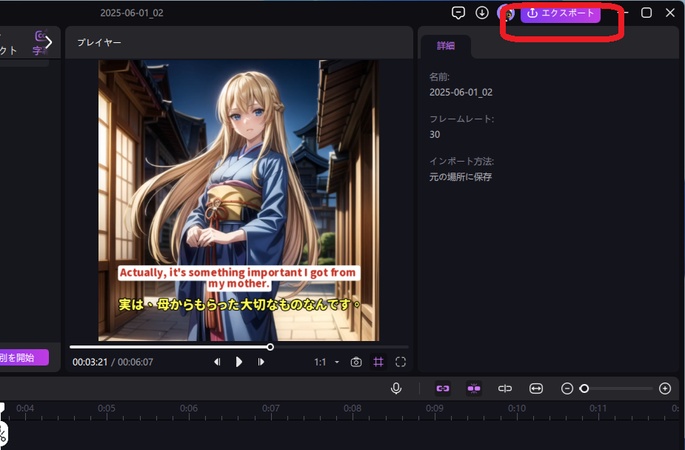Screen dimensions: 685x450
Task: Zoom in the timeline with plus button
Action: 665,388
